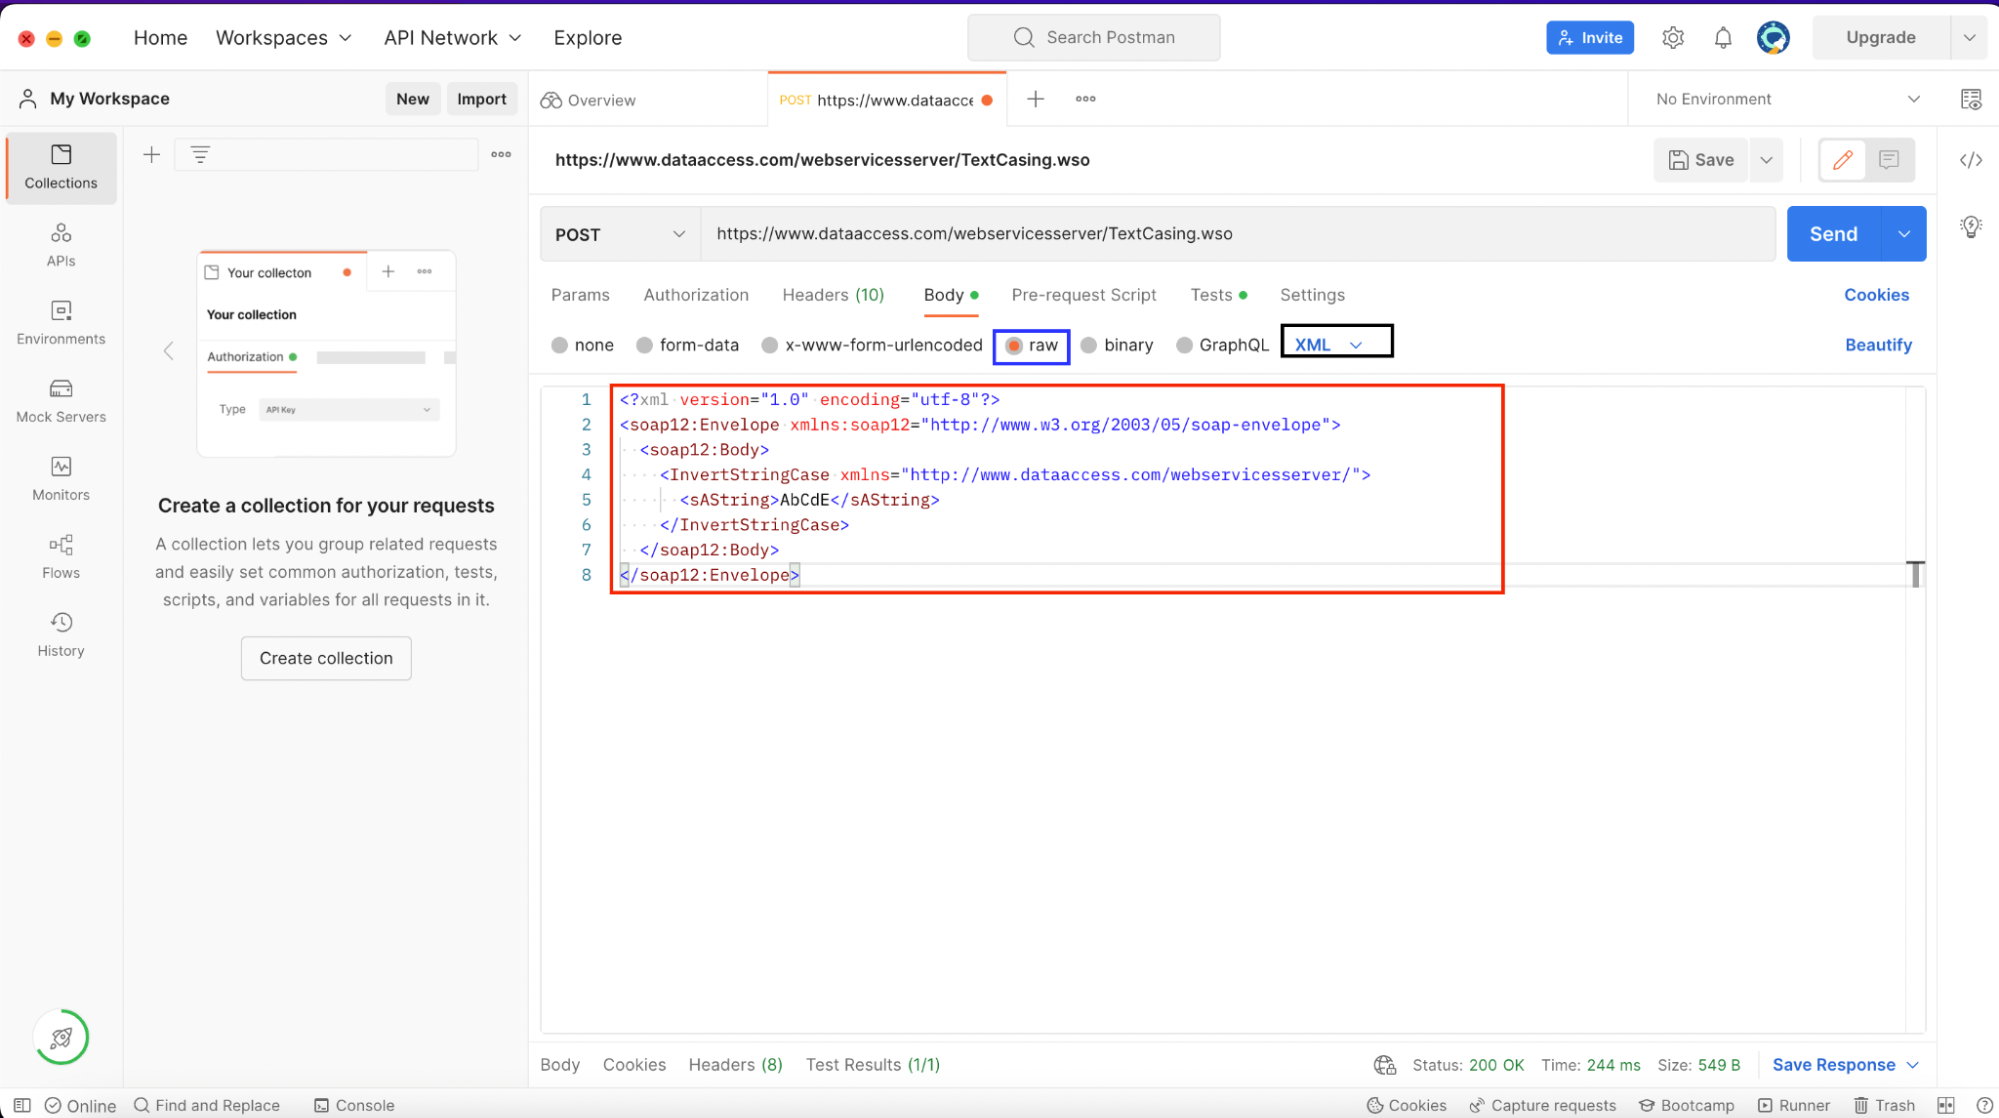Expand the XML format dropdown
Image resolution: width=1999 pixels, height=1118 pixels.
[1330, 345]
